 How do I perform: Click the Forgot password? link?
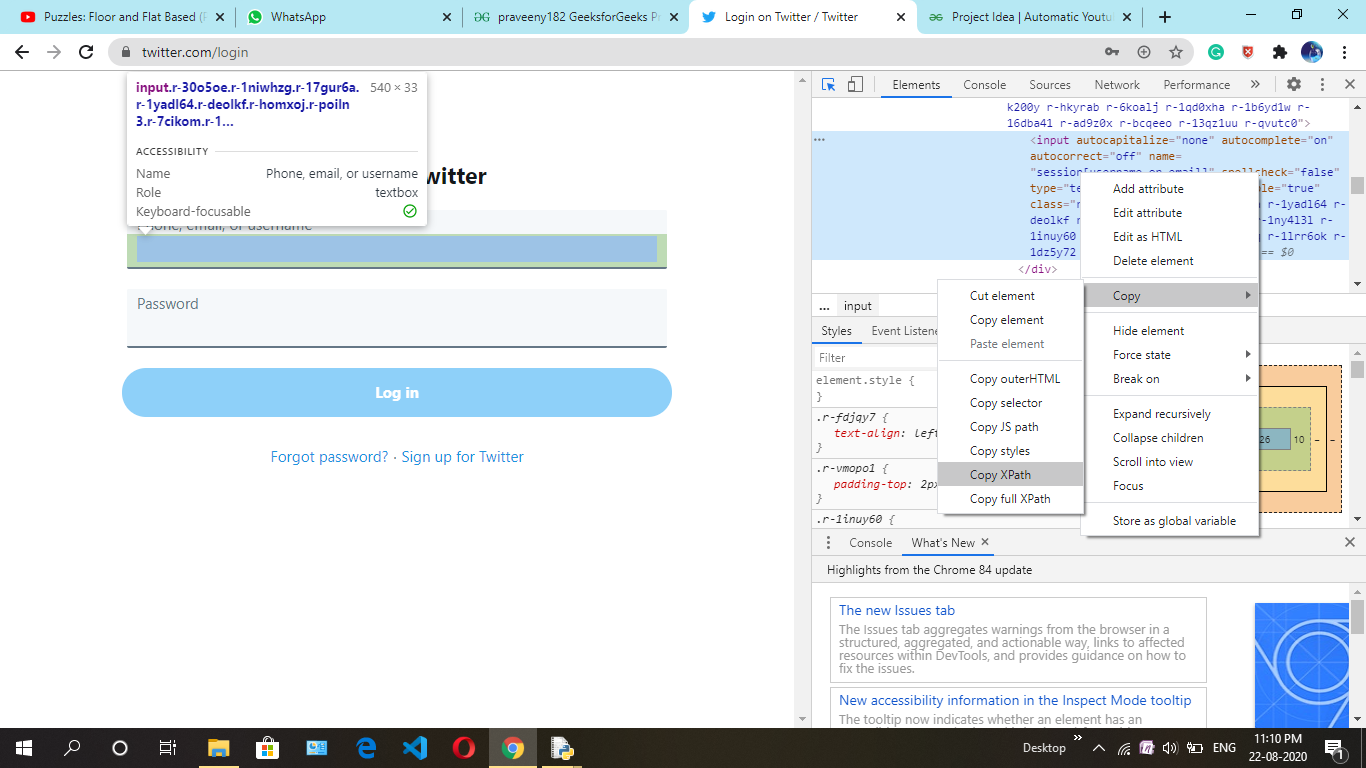pos(329,457)
